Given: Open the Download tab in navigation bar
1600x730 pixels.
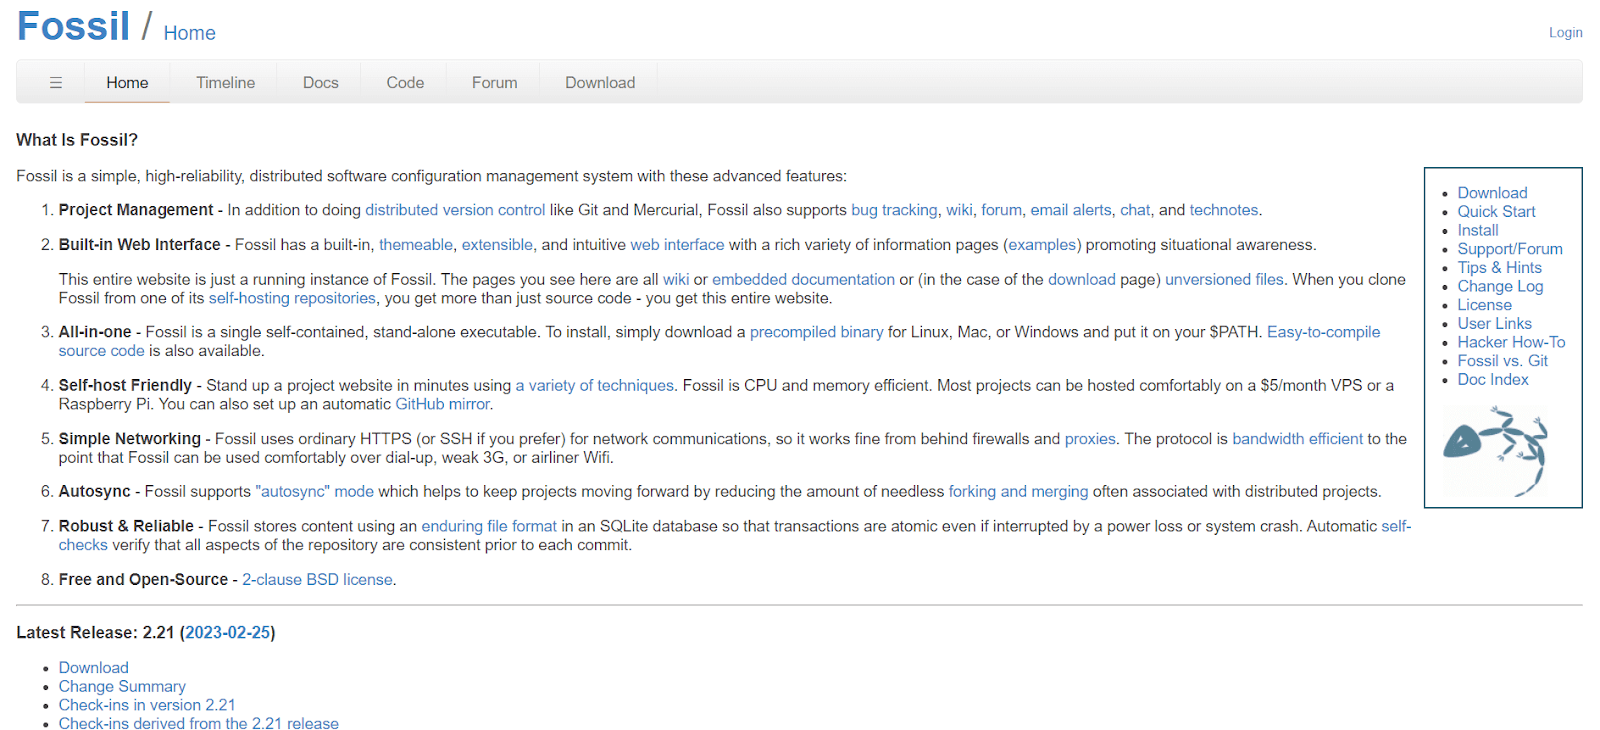Looking at the screenshot, I should point(600,83).
